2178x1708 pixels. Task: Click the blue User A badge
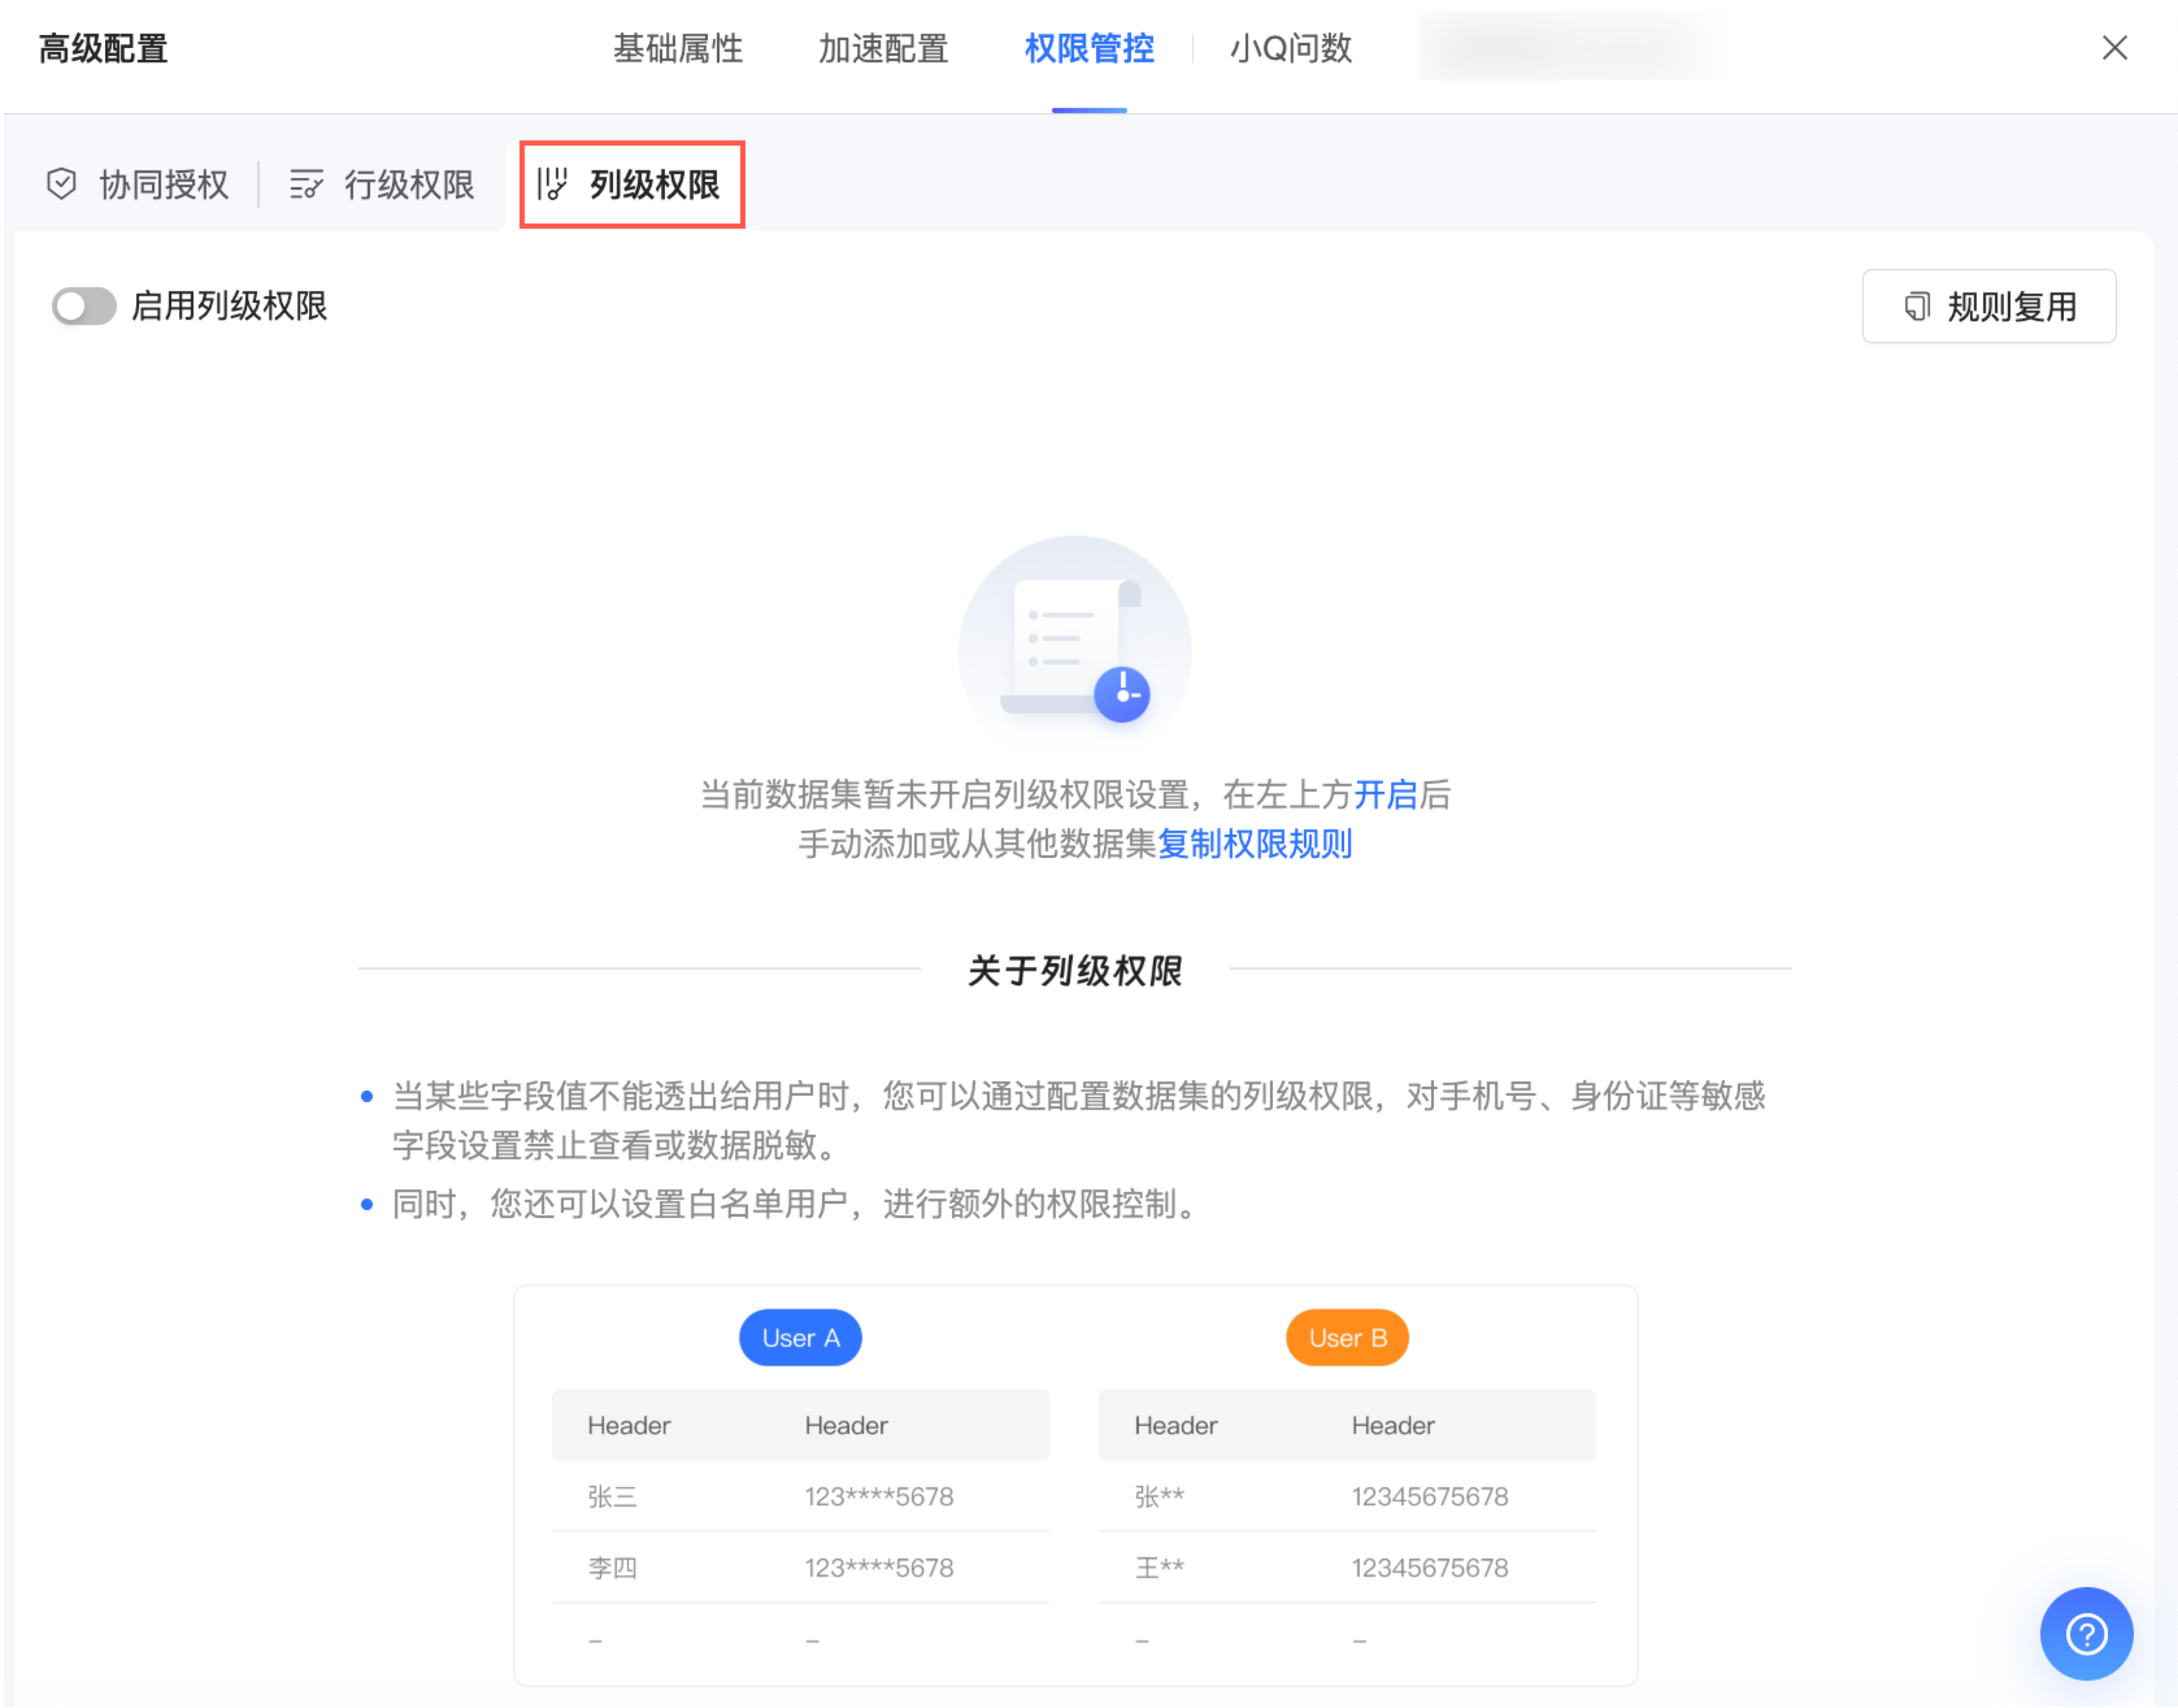(800, 1338)
